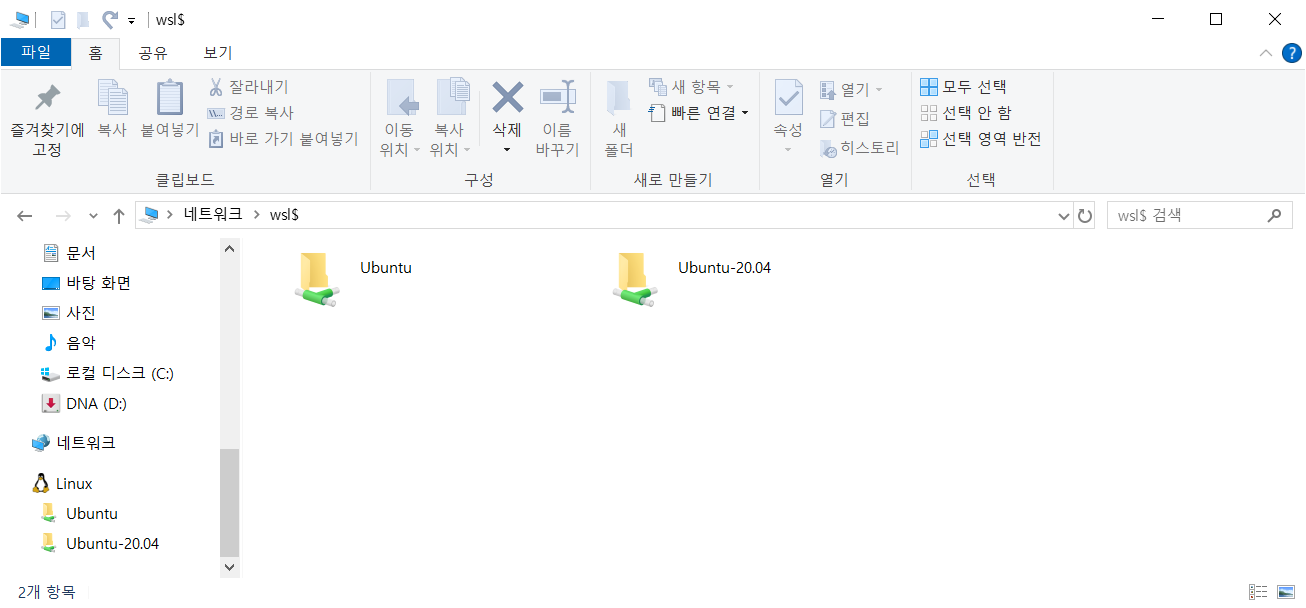Click the 편집 edit command
Image resolution: width=1306 pixels, height=608 pixels.
[845, 119]
